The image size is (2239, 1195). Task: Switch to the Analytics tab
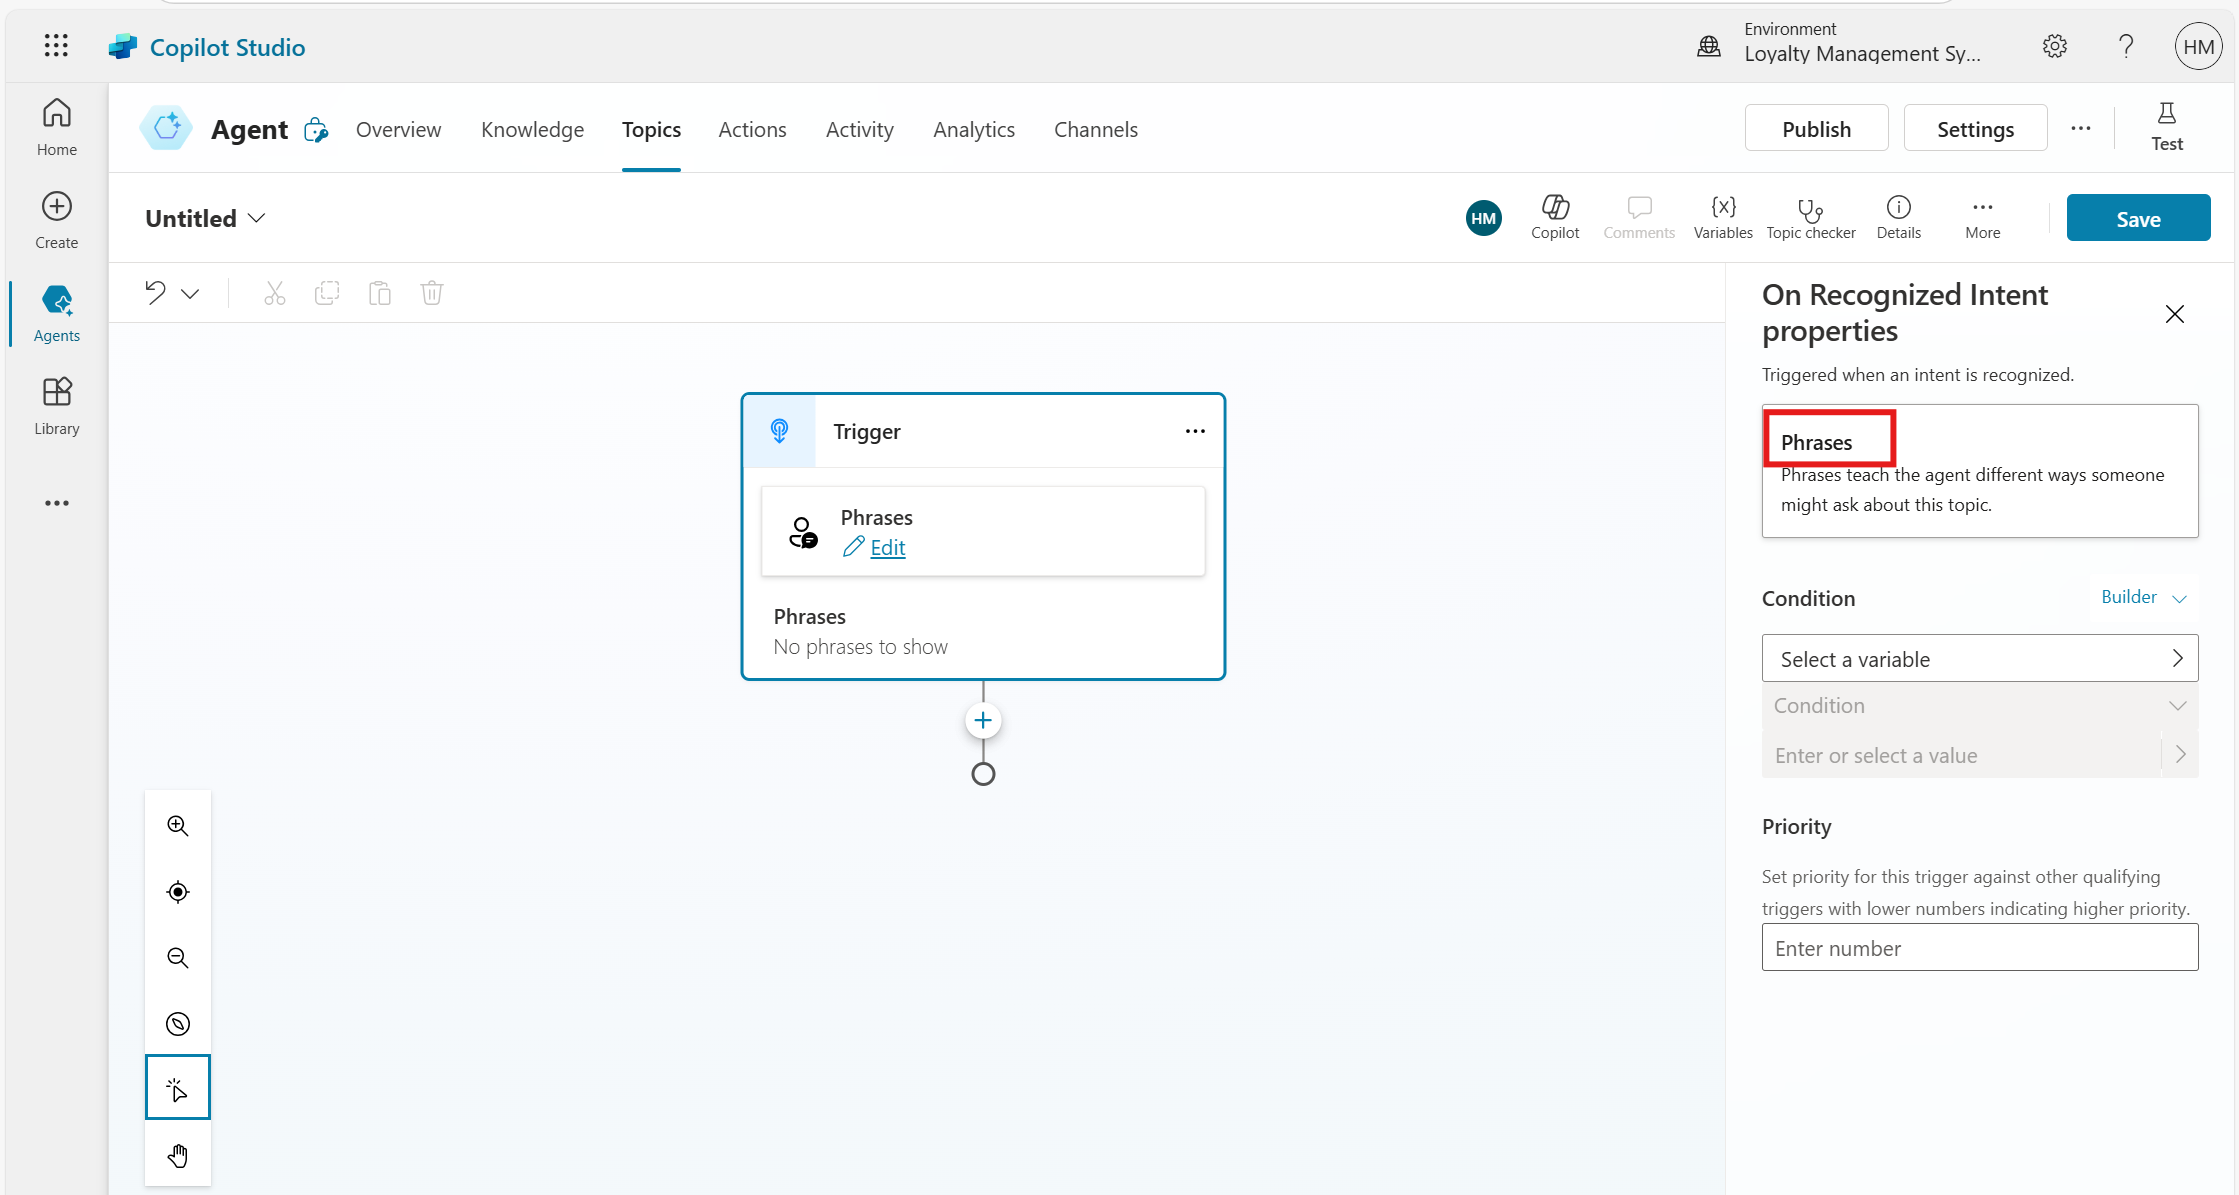click(973, 129)
